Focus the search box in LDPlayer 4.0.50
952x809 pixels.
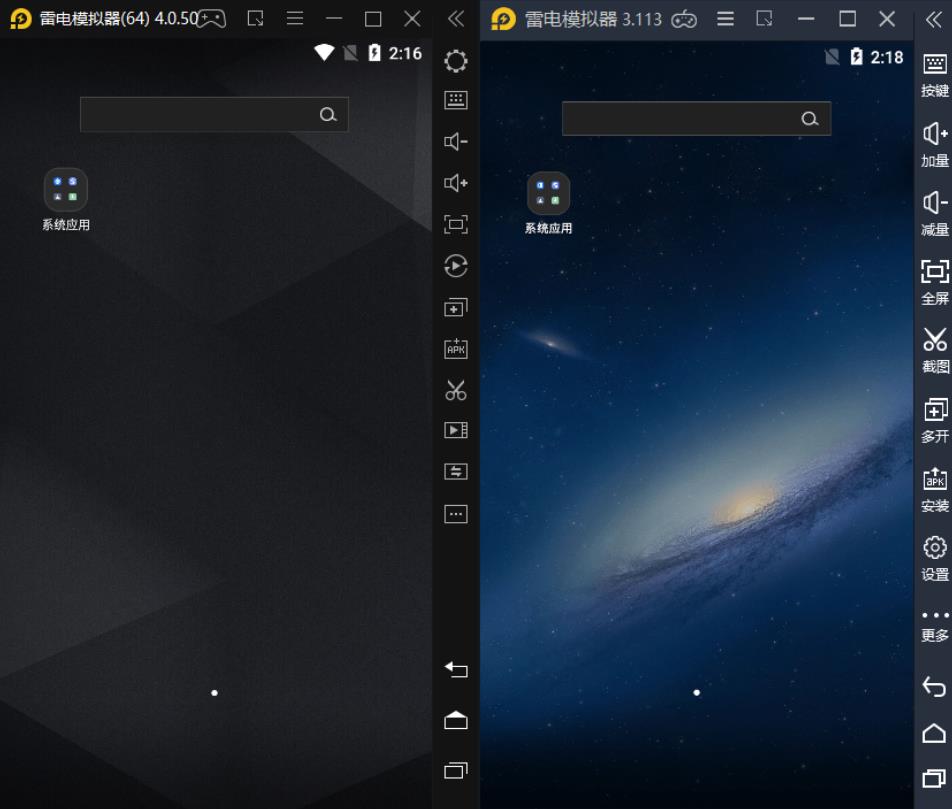(x=214, y=114)
